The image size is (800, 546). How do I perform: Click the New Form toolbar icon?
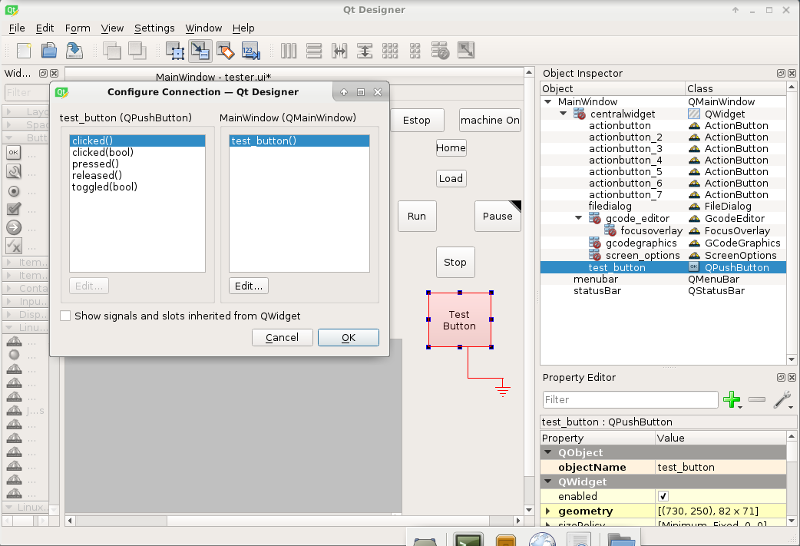coord(23,50)
